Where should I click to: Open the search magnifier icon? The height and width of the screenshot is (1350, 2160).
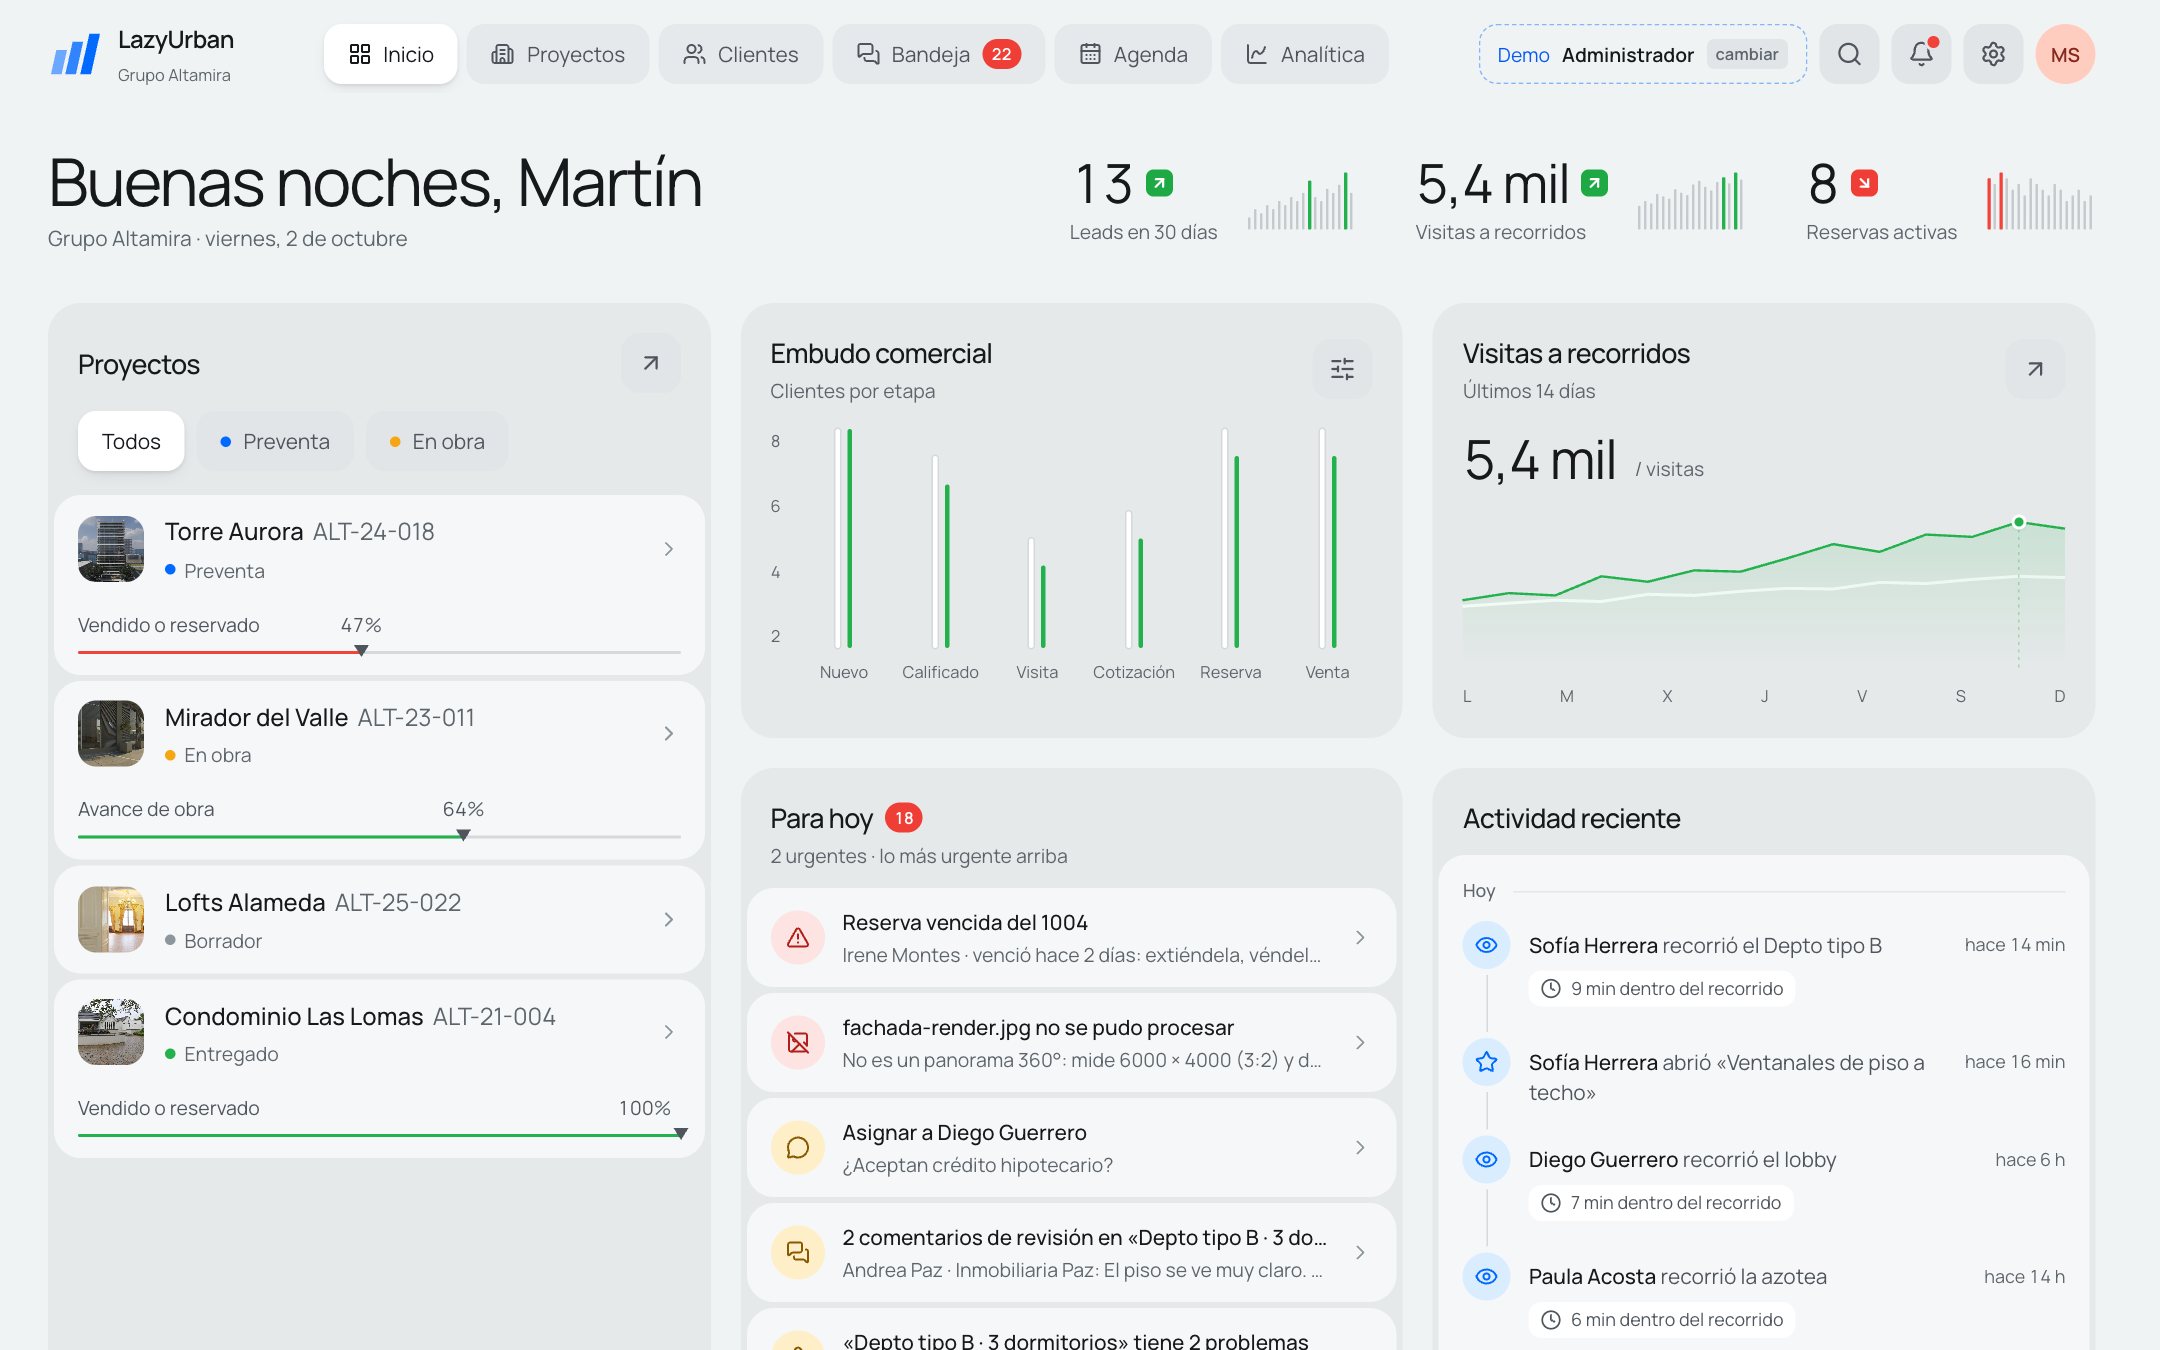1849,54
